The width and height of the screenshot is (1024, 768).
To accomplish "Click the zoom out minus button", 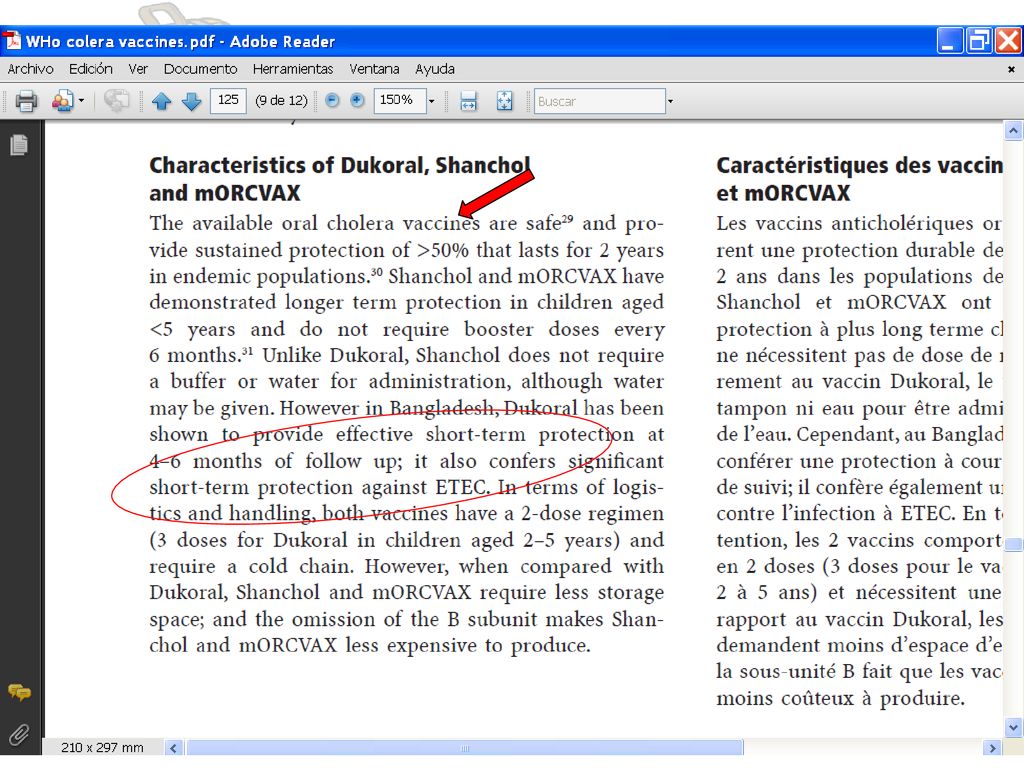I will coord(332,101).
